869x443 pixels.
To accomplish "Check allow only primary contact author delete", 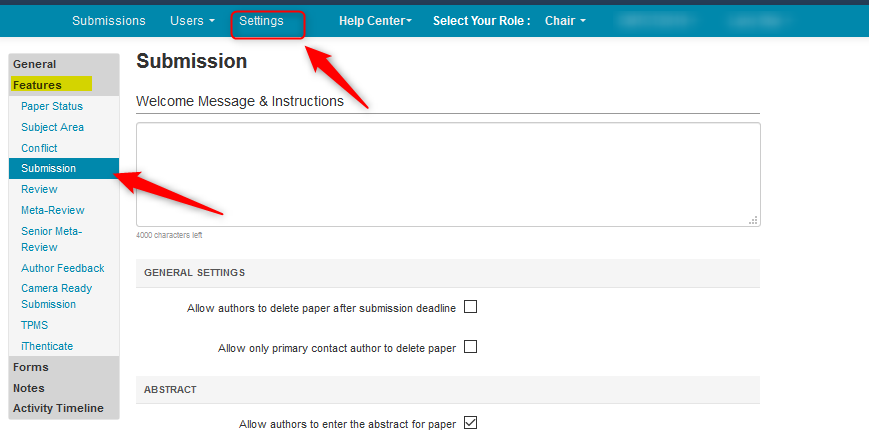I will click(x=471, y=347).
